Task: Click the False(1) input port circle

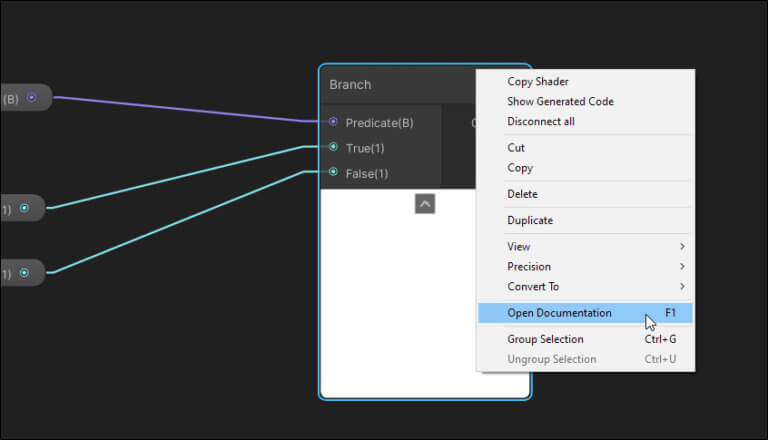Action: tap(333, 172)
